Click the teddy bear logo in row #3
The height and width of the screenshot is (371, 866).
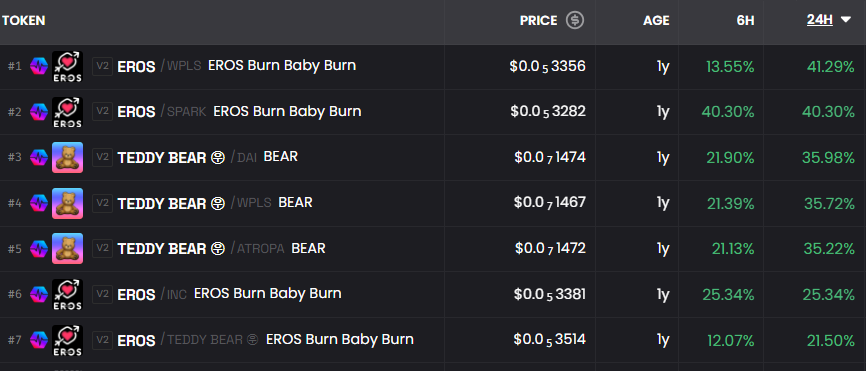[x=67, y=157]
